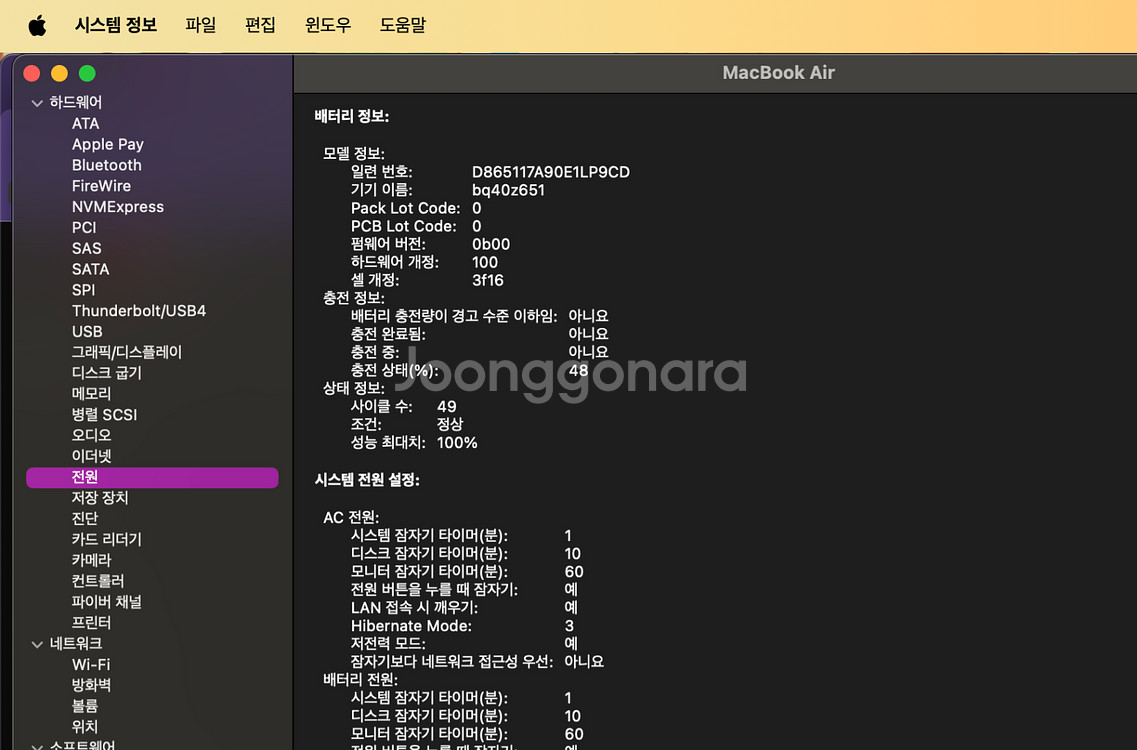Open the 시스템 정보 app menu
Screen dimensions: 1137x750
pyautogui.click(x=116, y=25)
